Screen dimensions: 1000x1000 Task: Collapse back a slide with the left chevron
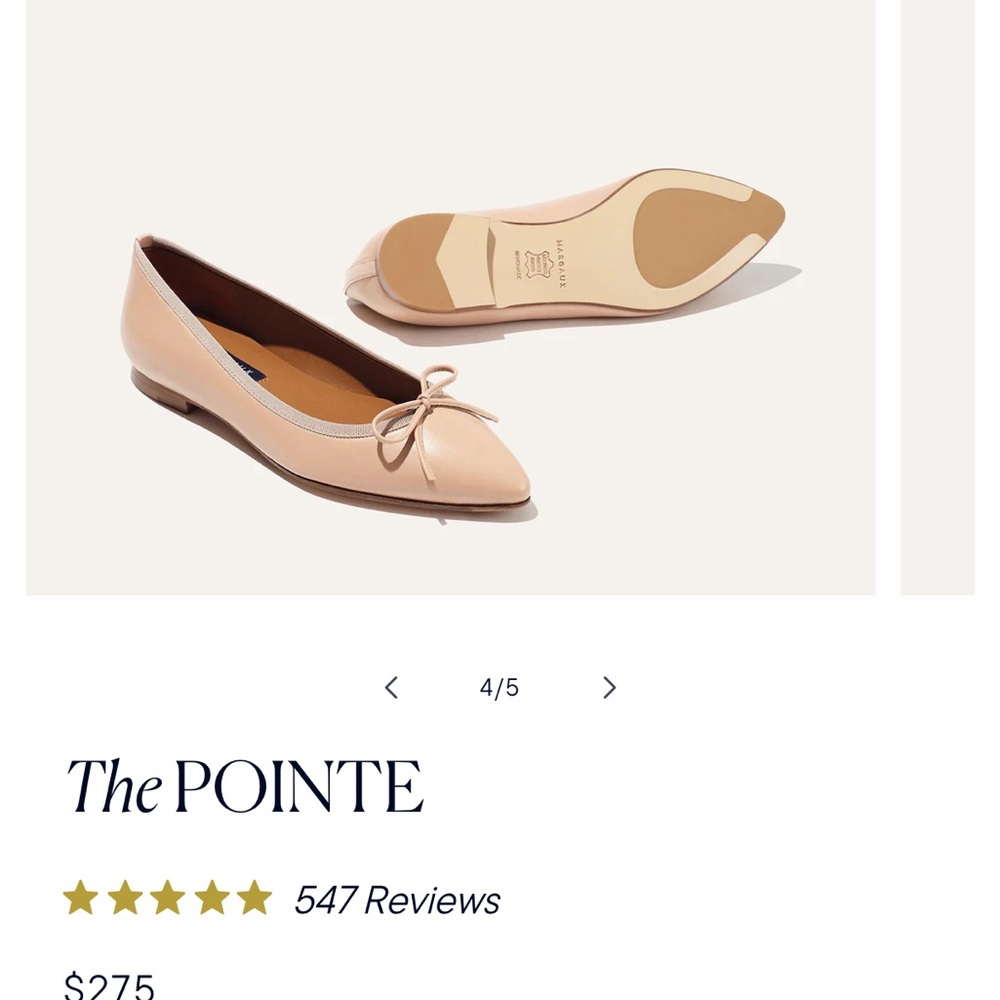tap(391, 687)
